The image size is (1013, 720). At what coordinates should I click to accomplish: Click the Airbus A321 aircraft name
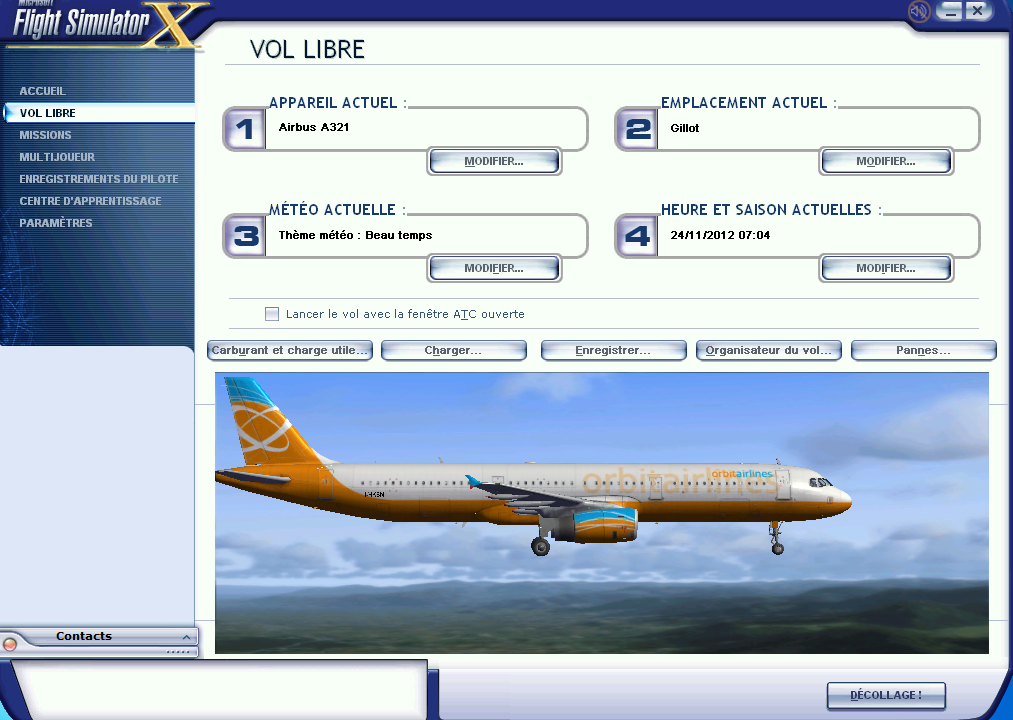314,127
